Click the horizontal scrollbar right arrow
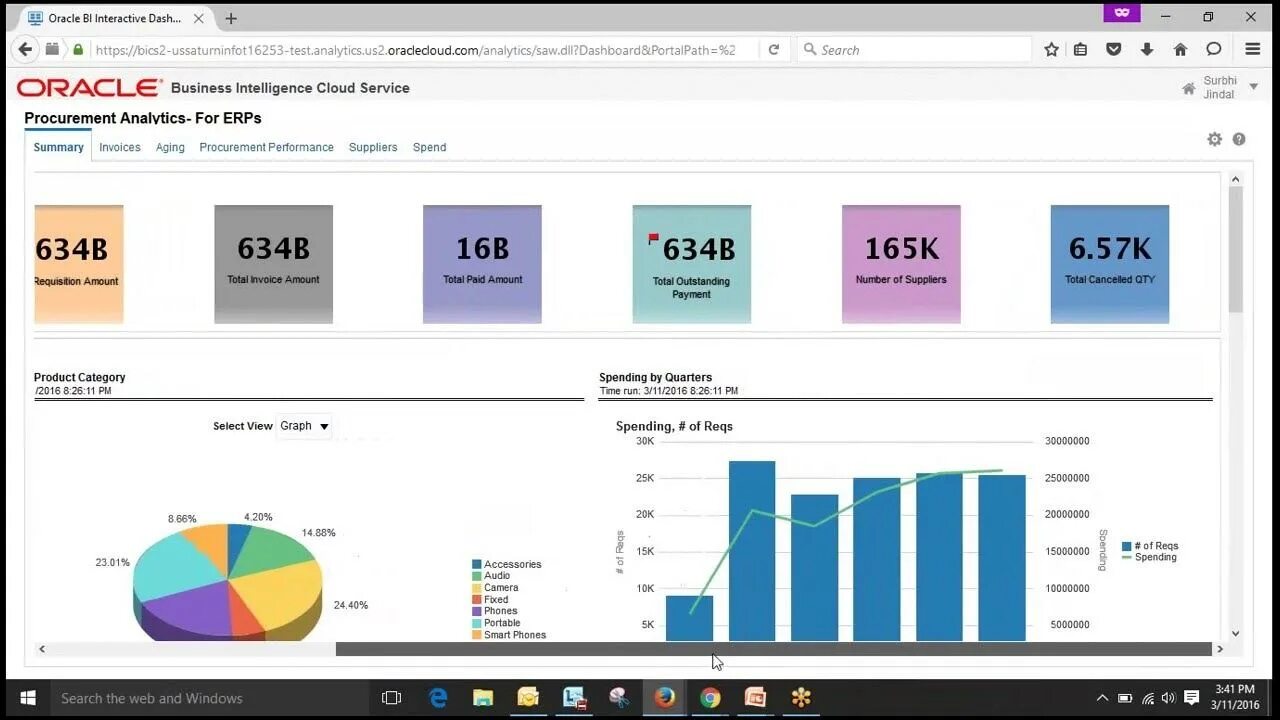Viewport: 1280px width, 720px height. pyautogui.click(x=1220, y=649)
